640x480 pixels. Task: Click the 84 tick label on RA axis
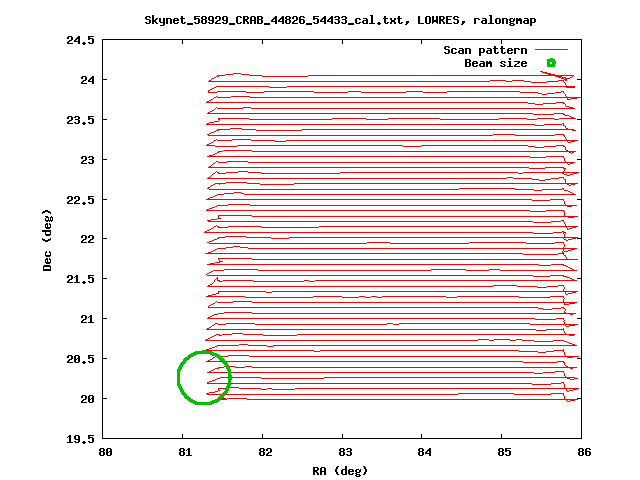click(x=424, y=452)
